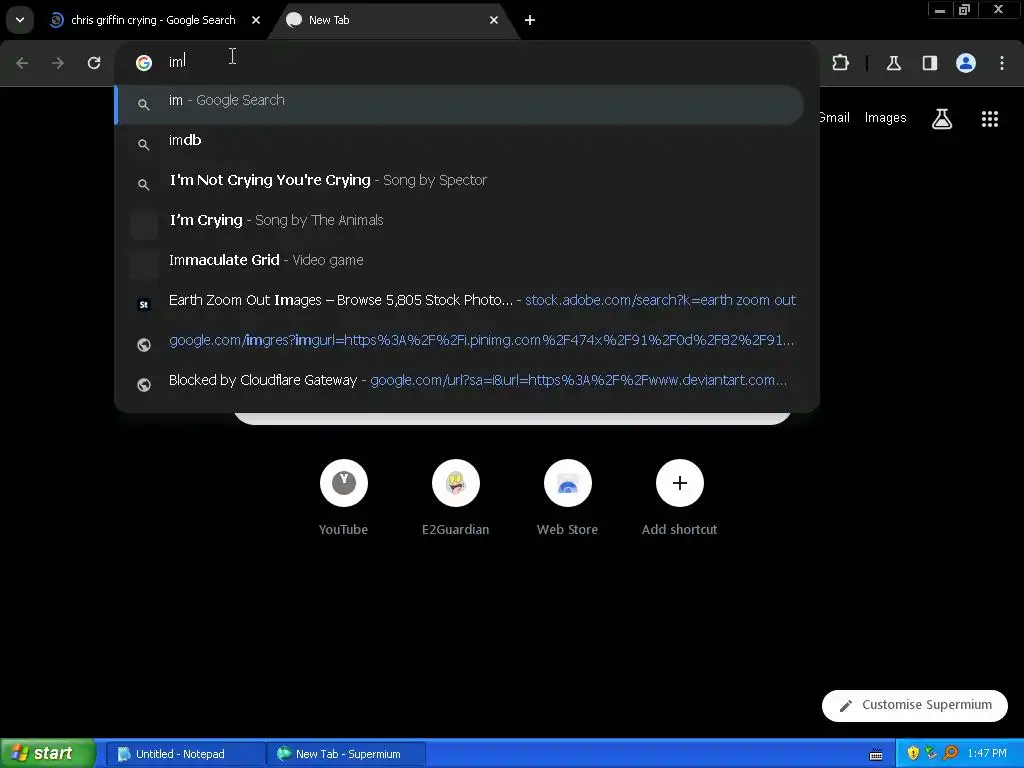Switch to the chris griffin crying tab

tap(155, 20)
